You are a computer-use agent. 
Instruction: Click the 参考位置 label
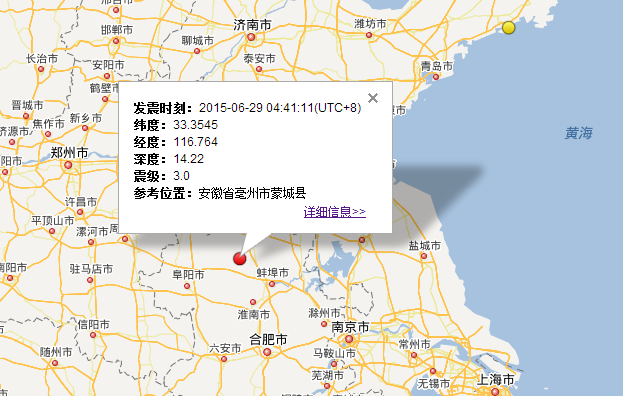163,193
